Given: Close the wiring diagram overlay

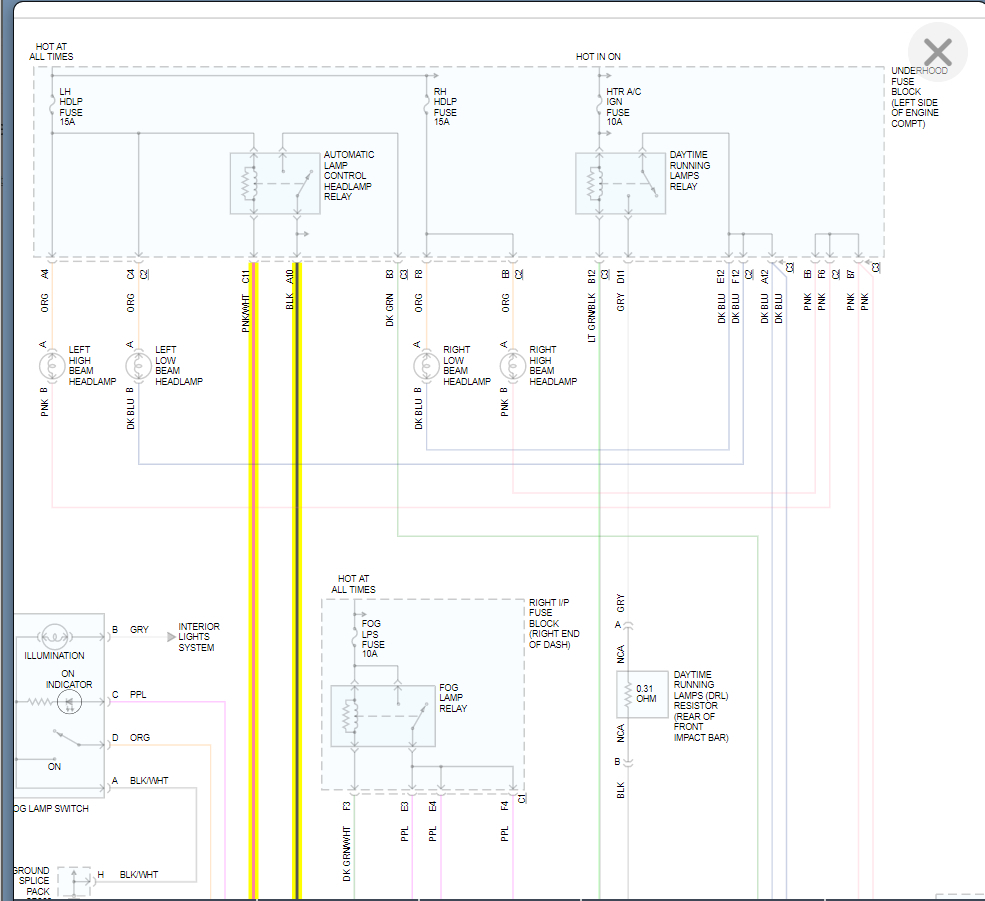Looking at the screenshot, I should (x=937, y=52).
